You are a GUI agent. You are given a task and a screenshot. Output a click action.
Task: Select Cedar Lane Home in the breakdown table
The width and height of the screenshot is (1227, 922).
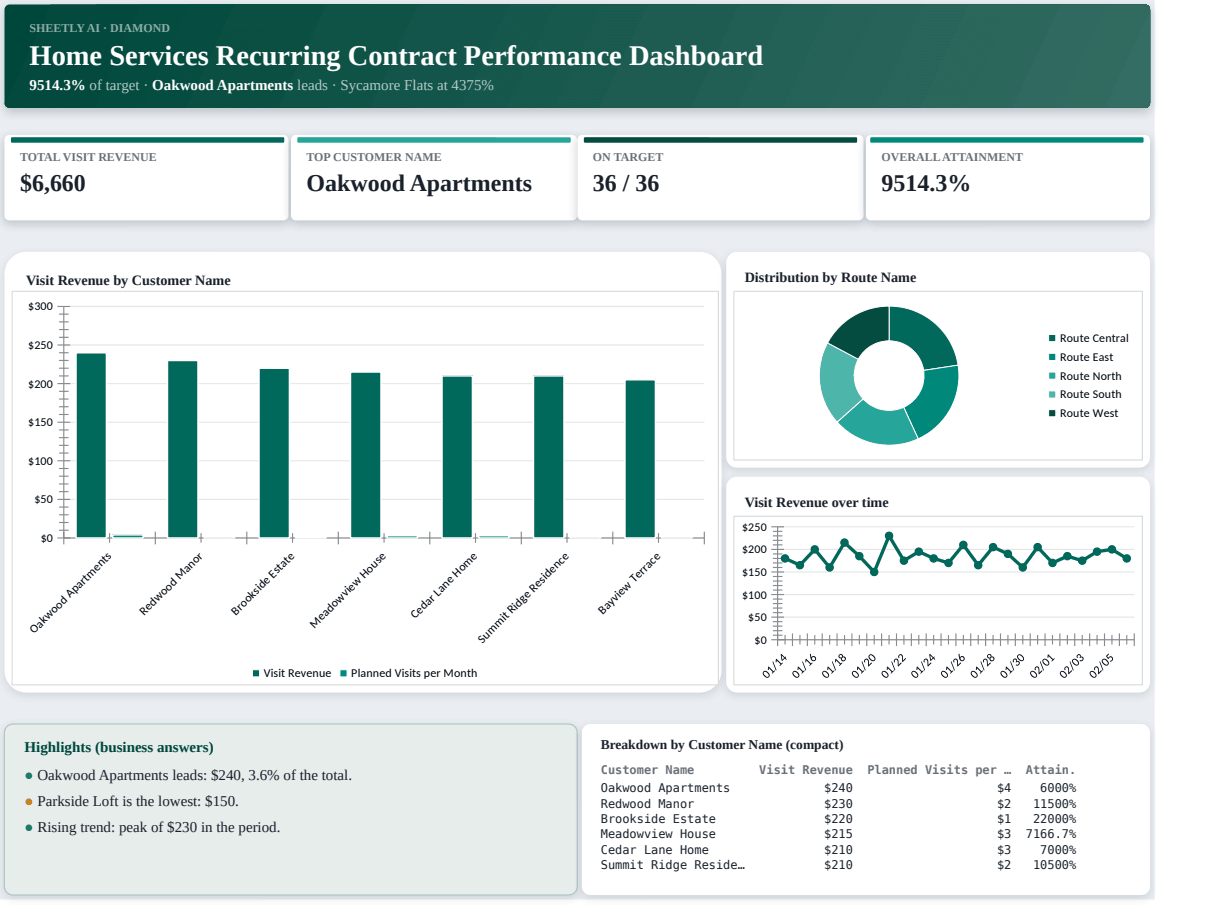point(654,850)
